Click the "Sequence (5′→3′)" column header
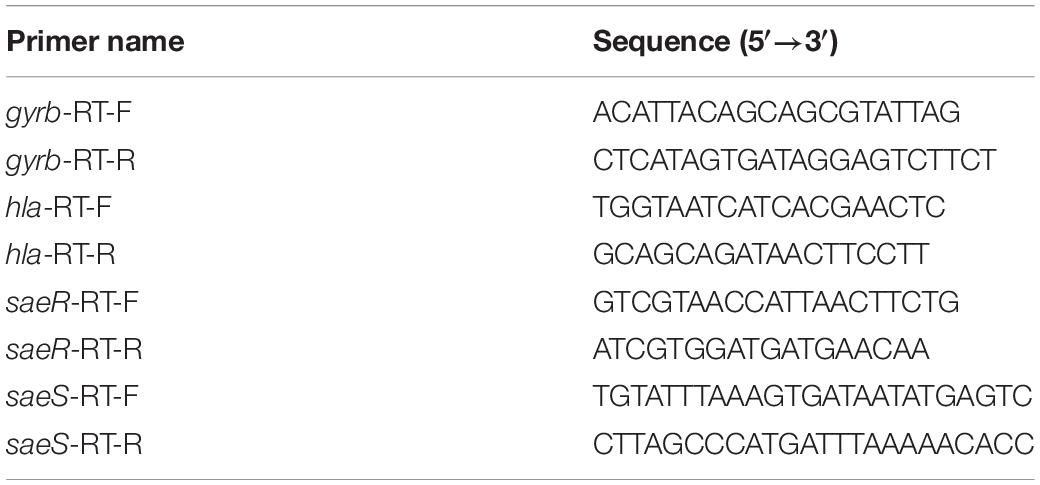1040x485 pixels. [x=715, y=42]
